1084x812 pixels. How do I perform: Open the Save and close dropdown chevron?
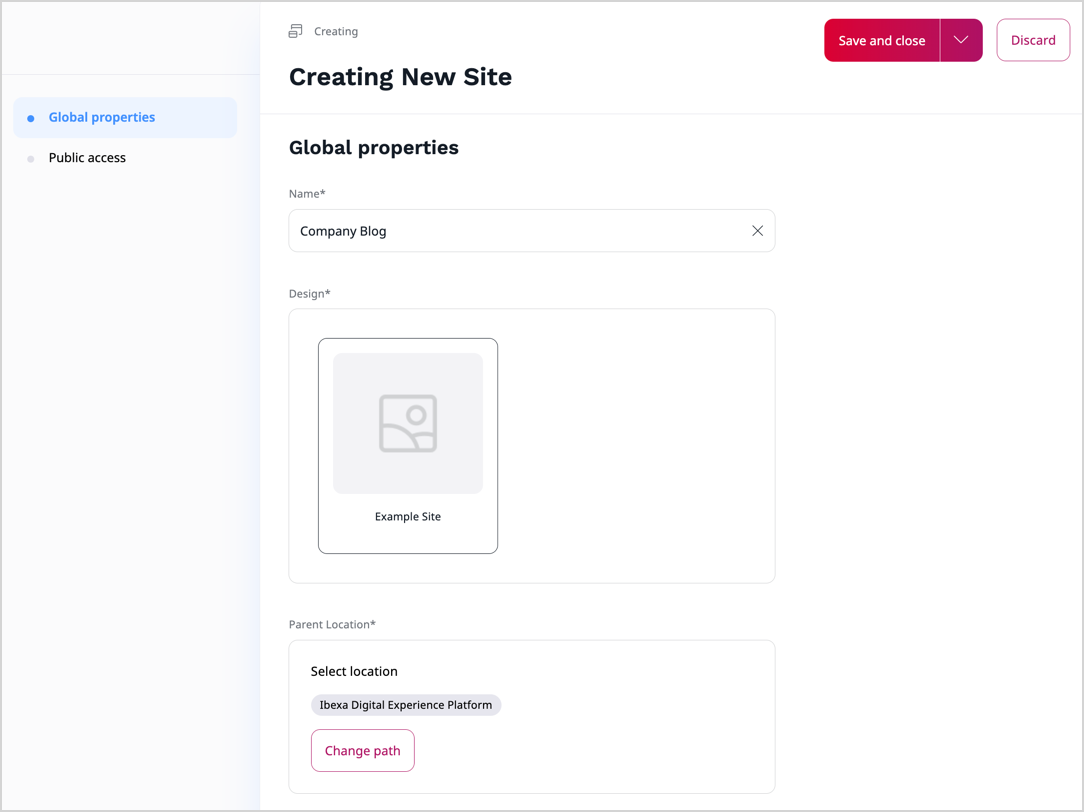[960, 40]
